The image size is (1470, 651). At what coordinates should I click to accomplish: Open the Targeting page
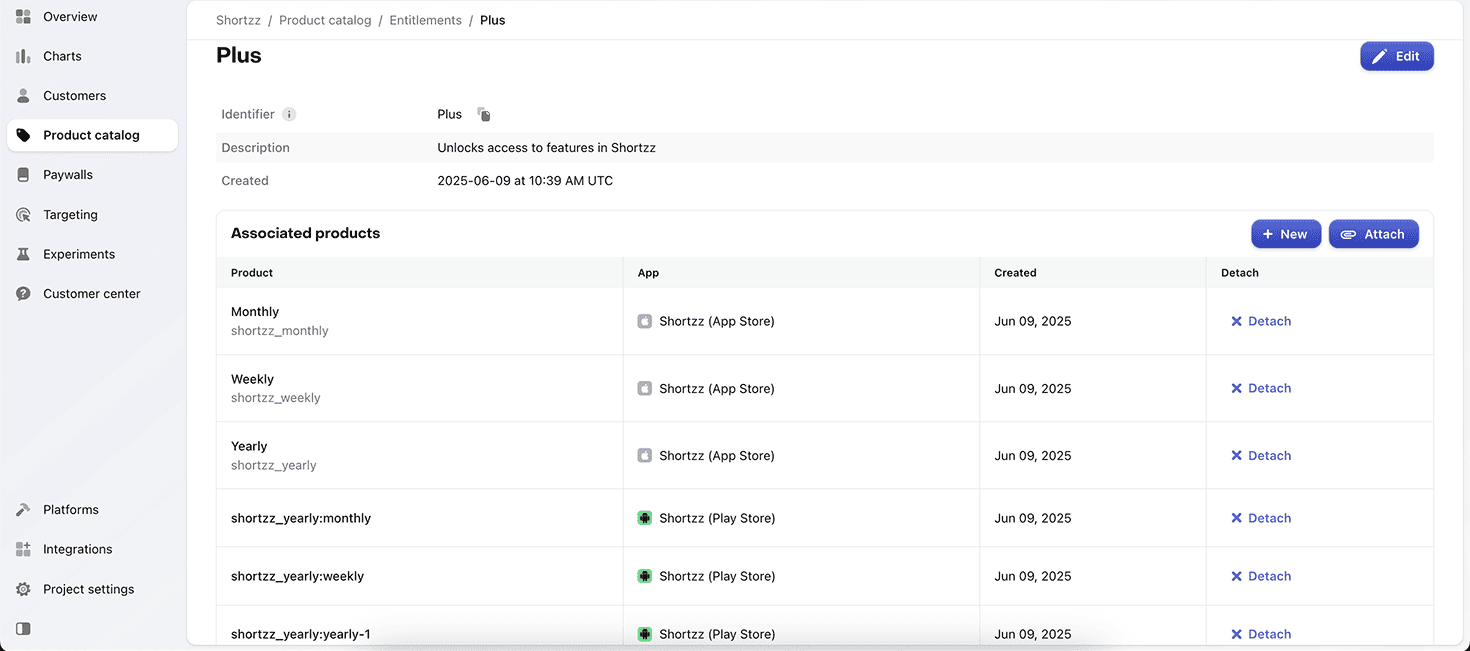[x=70, y=215]
